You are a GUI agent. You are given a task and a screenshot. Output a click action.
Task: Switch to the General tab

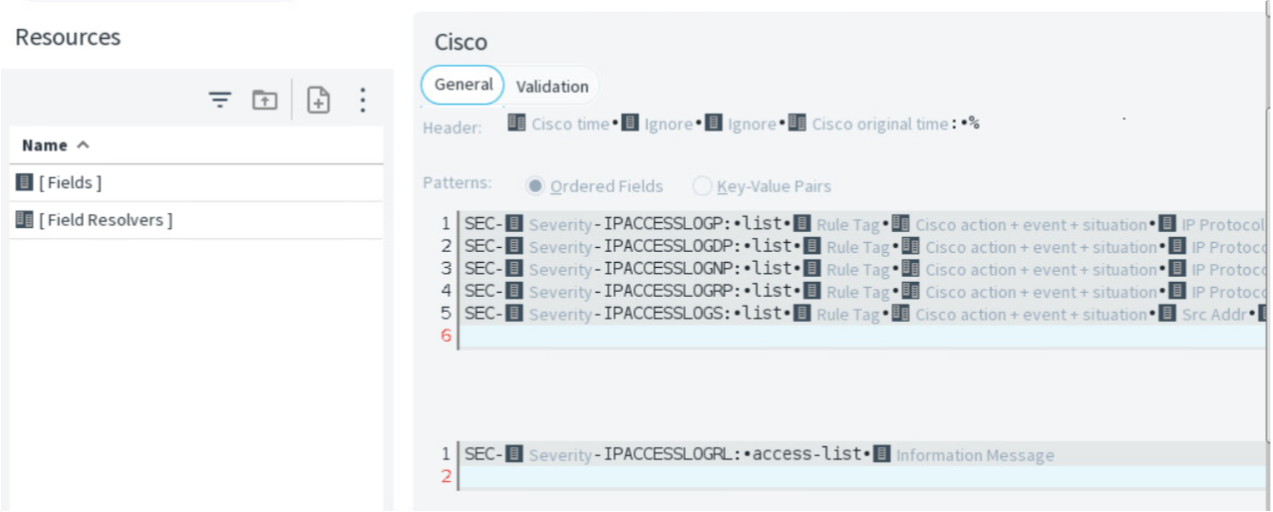point(463,85)
